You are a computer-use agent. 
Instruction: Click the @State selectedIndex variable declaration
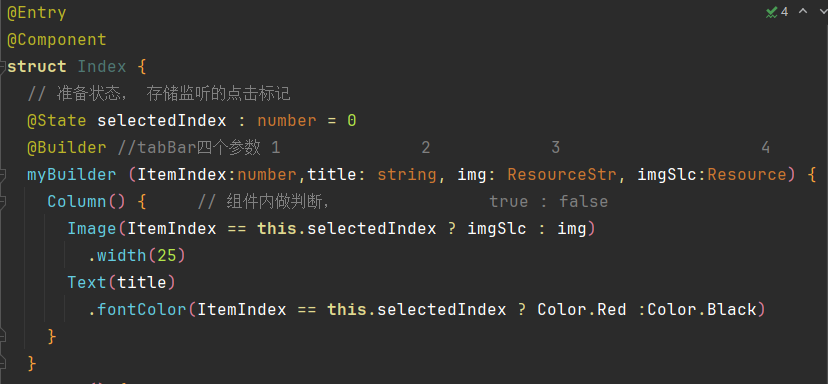click(x=192, y=120)
